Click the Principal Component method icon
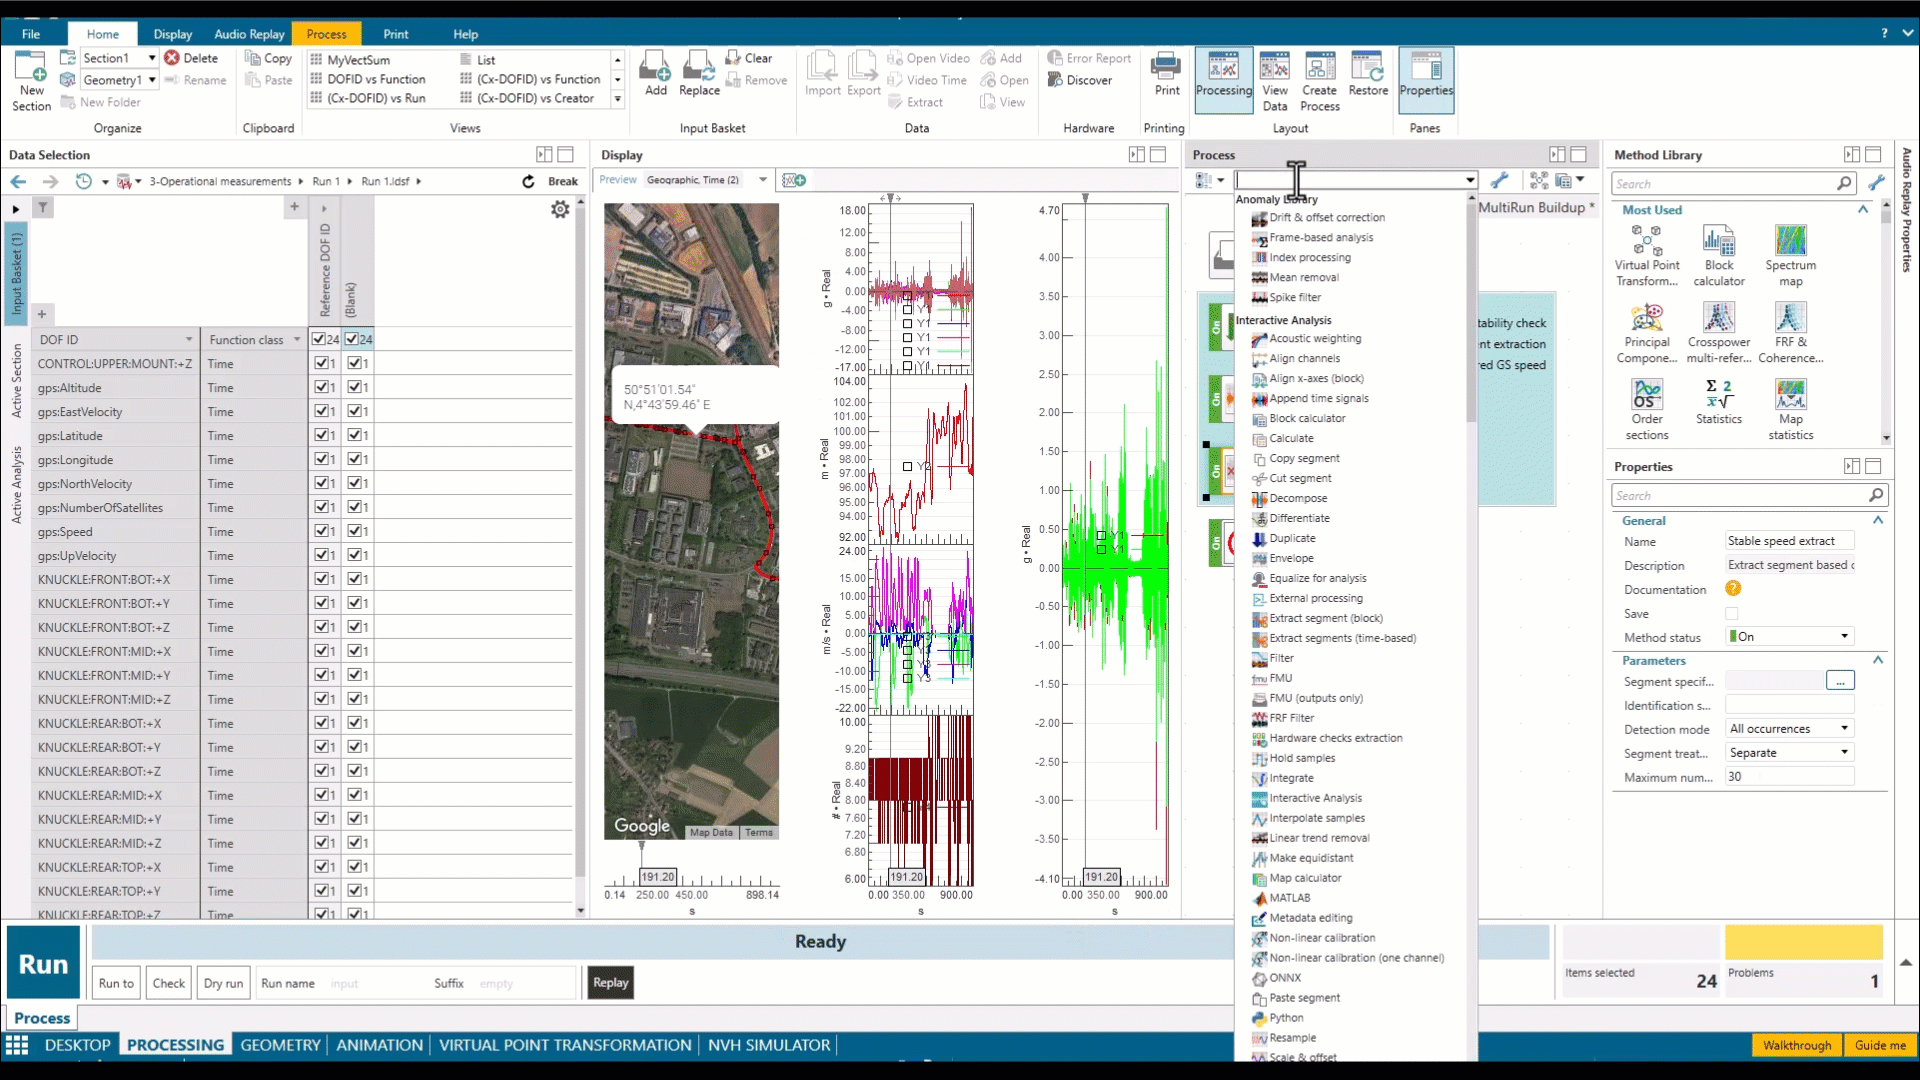Image resolution: width=1920 pixels, height=1080 pixels. [1646, 319]
